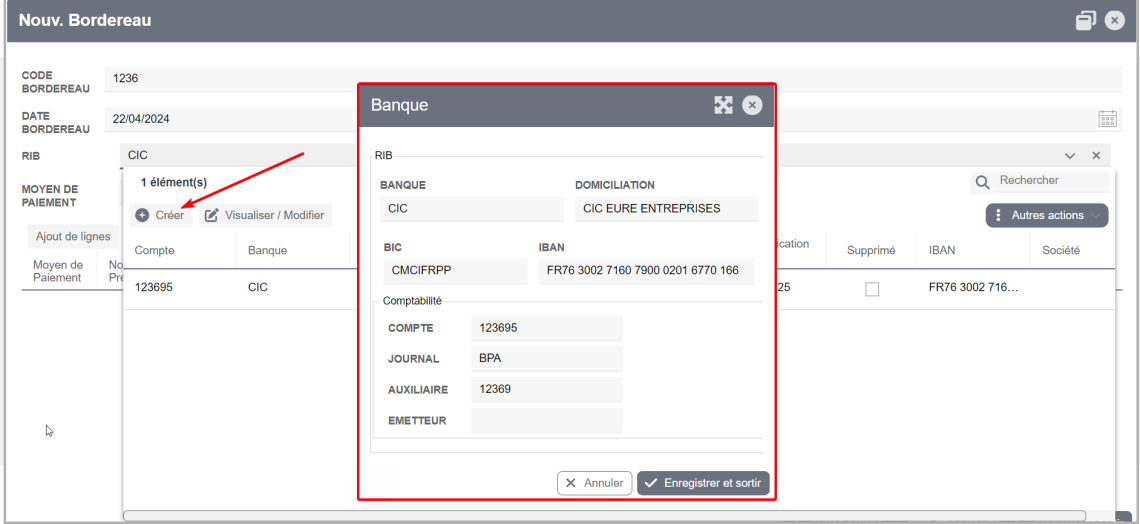This screenshot has width=1140, height=524.
Task: Click Enregistrer et sortir button
Action: tap(703, 483)
